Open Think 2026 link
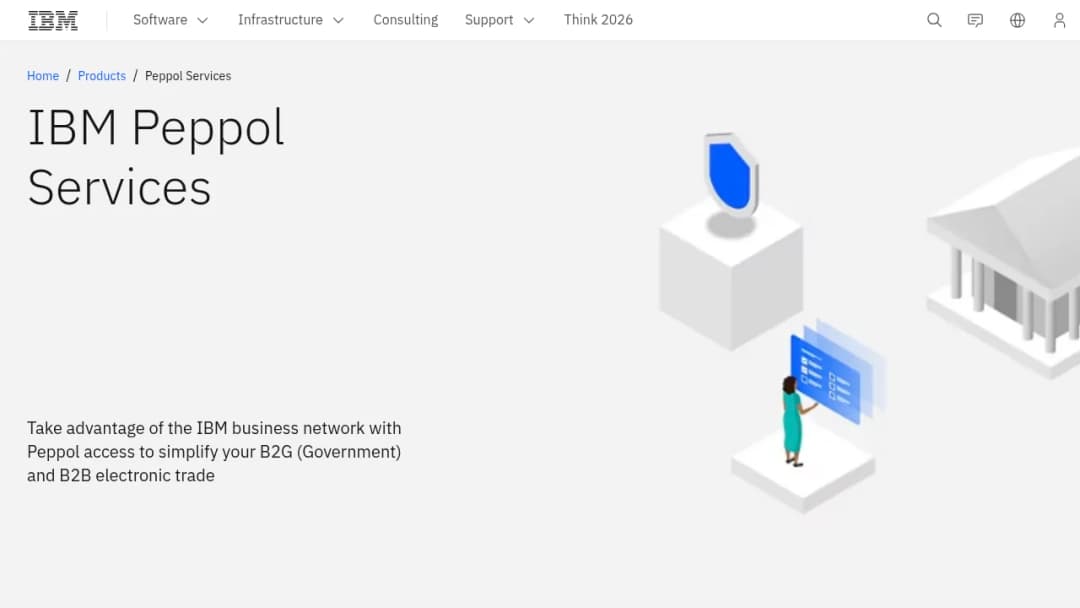1080x608 pixels. click(x=598, y=20)
